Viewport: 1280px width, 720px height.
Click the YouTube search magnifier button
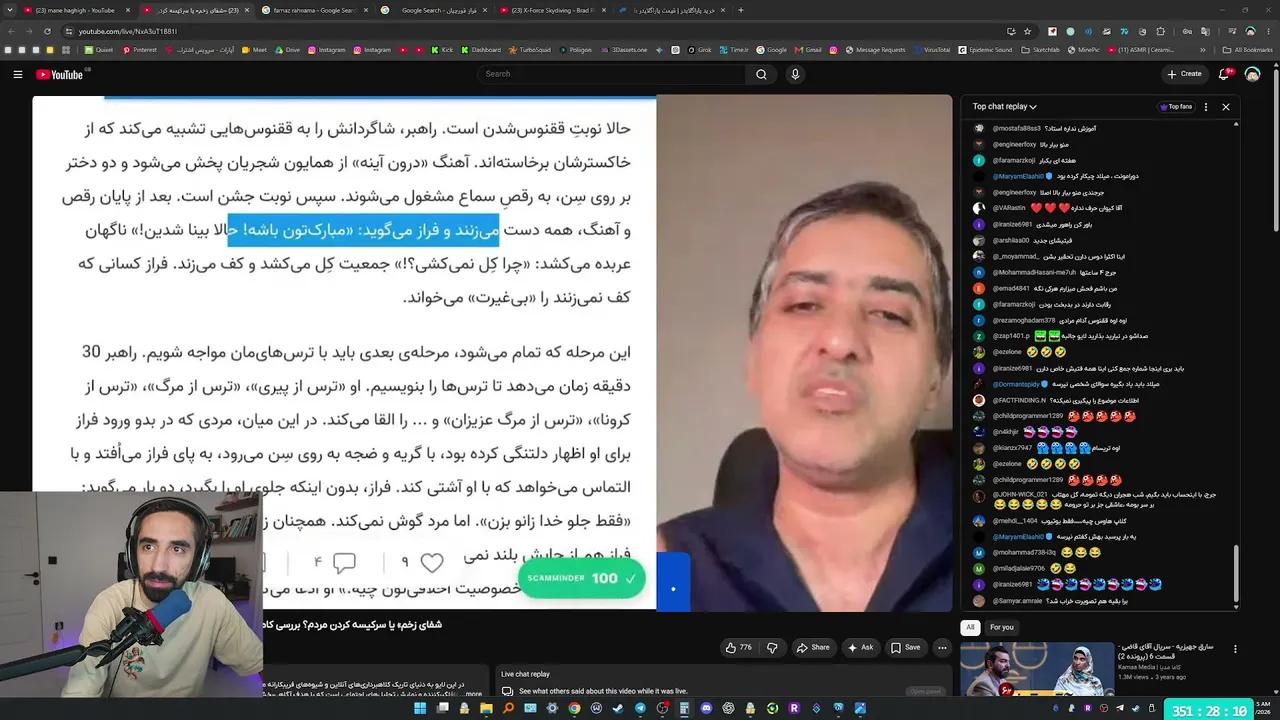[761, 74]
